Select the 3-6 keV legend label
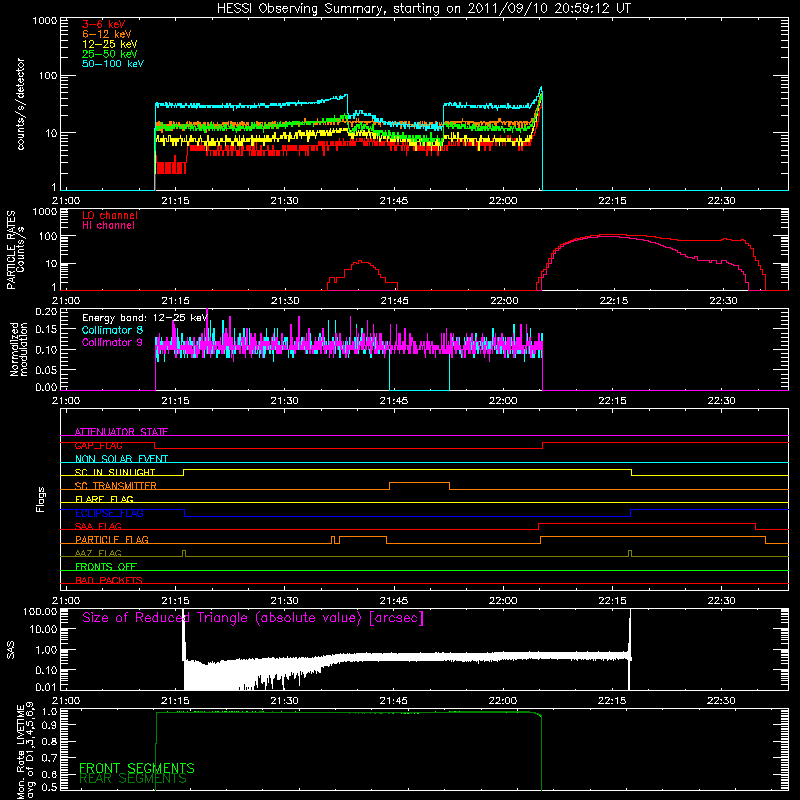This screenshot has width=800, height=800. [104, 24]
